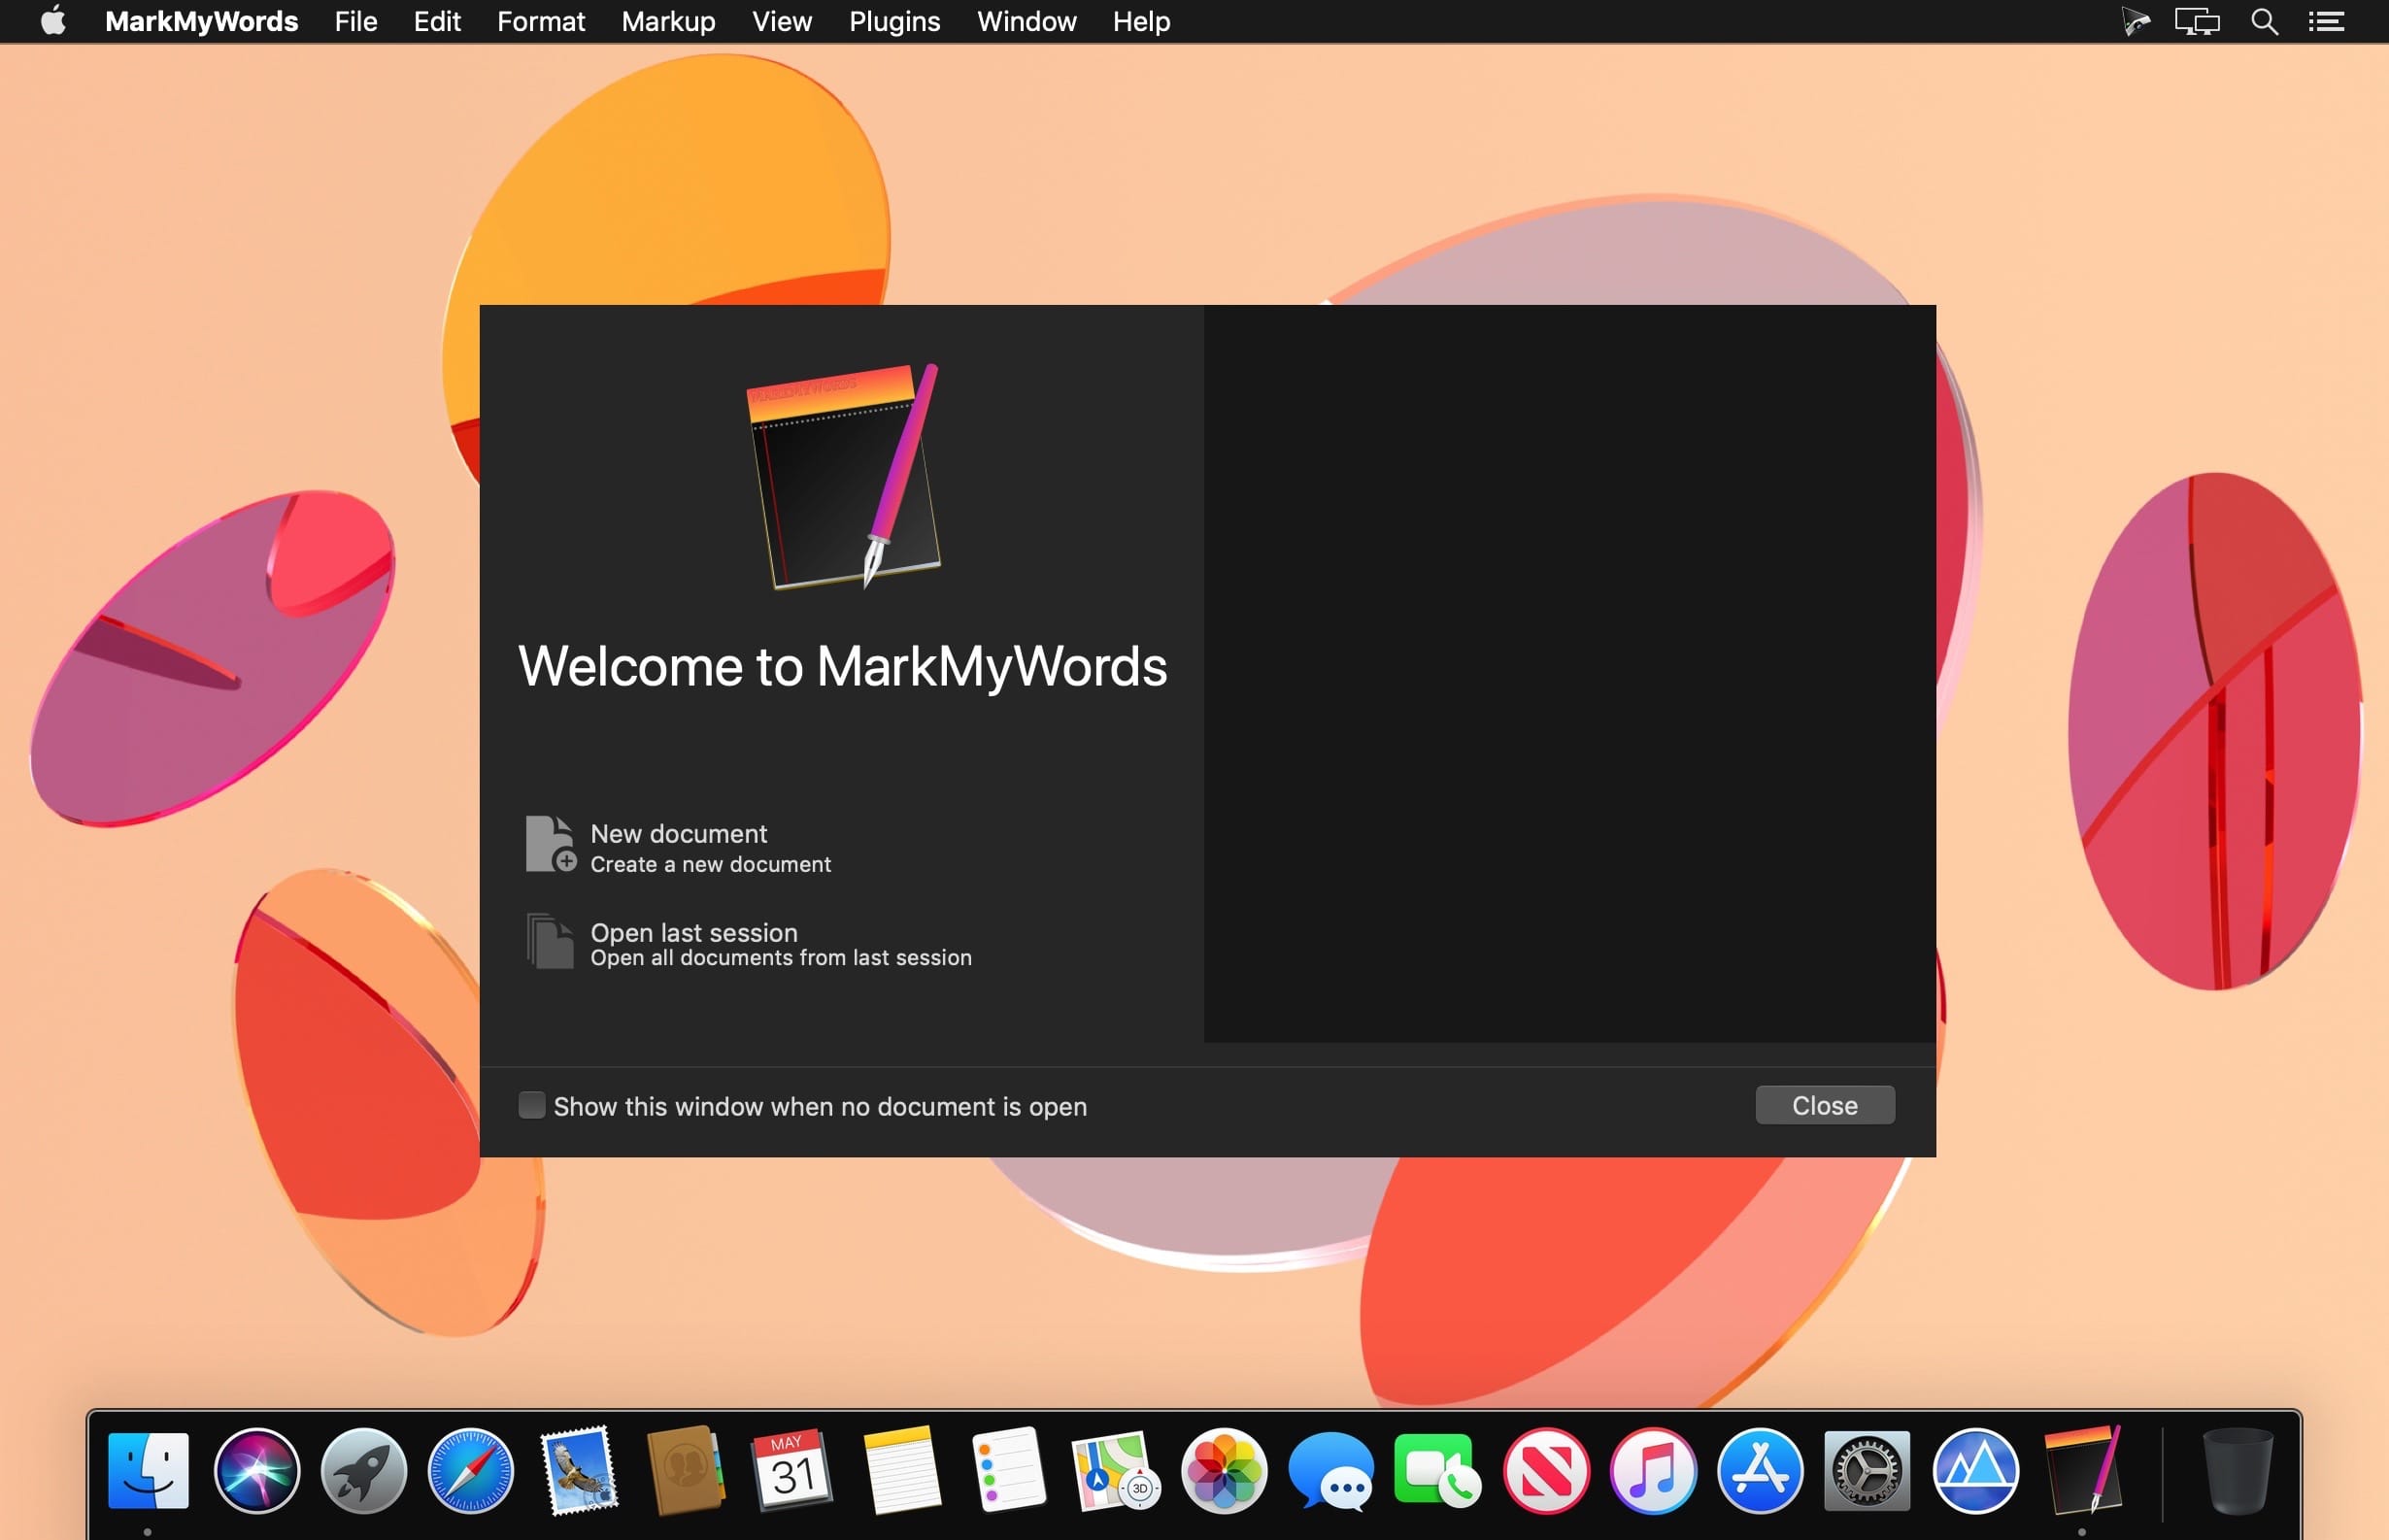Click the empty recent documents pane
This screenshot has height=1540, width=2389.
tap(1569, 673)
